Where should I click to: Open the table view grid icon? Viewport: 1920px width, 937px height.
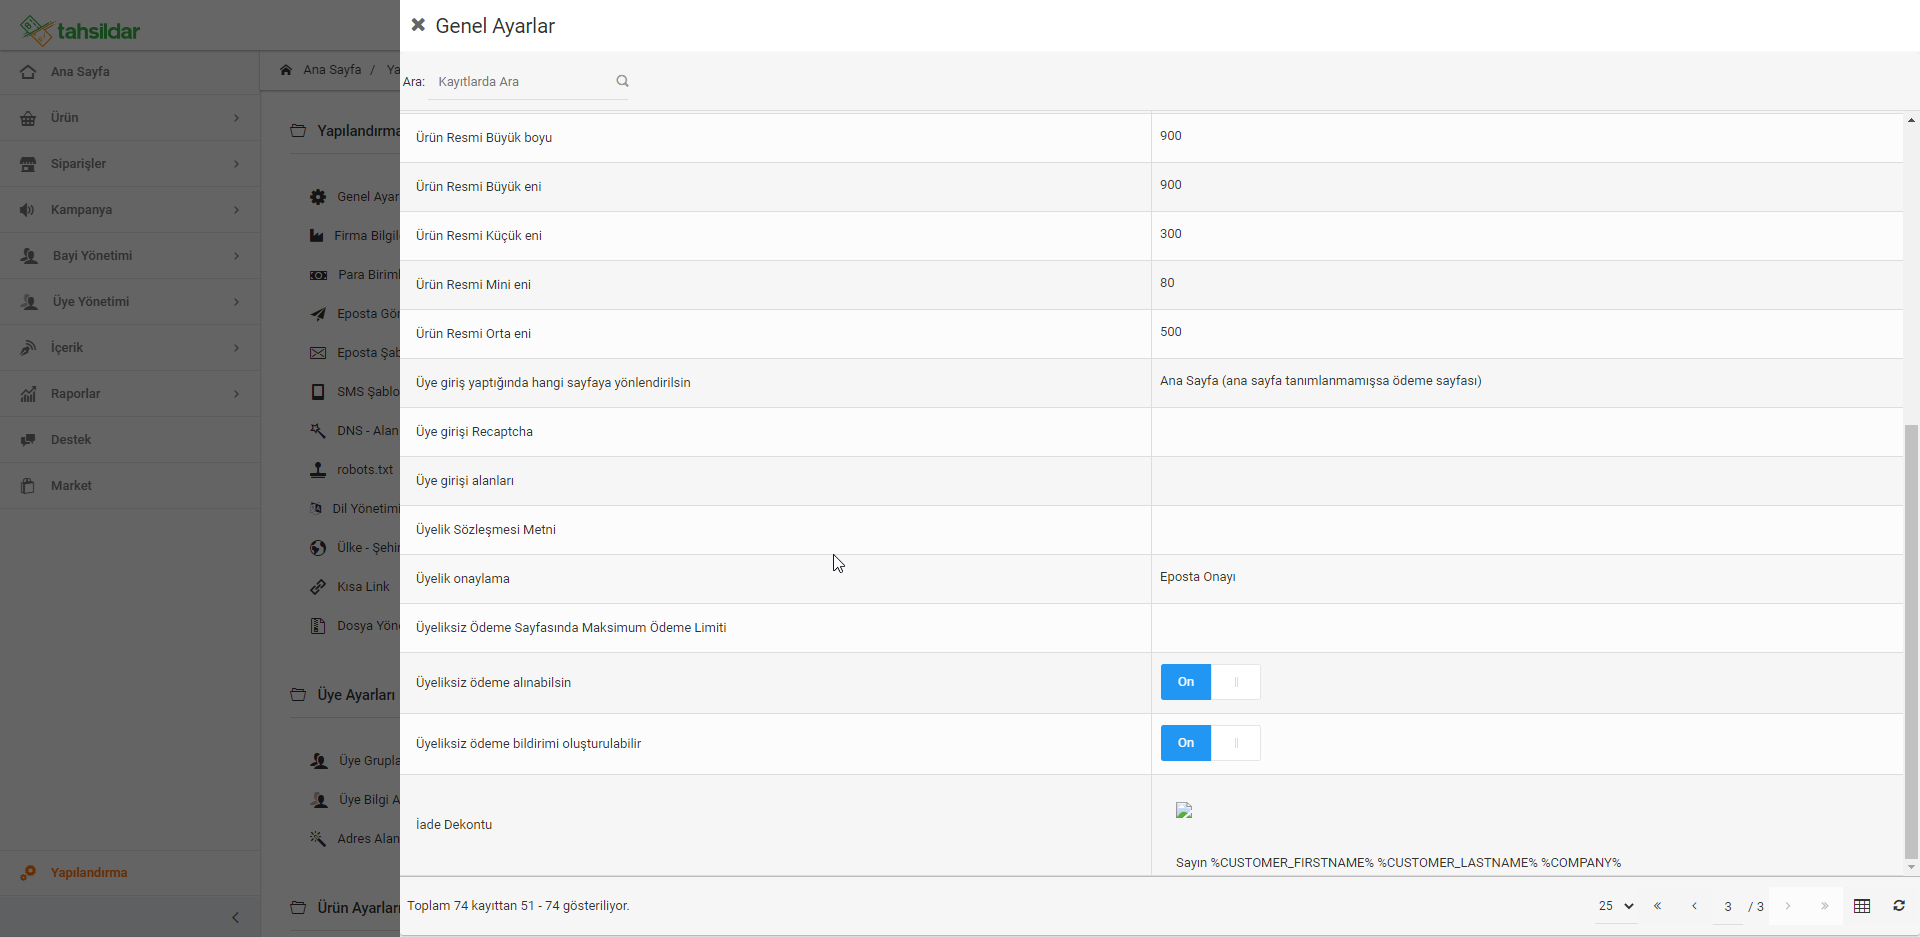click(x=1862, y=906)
